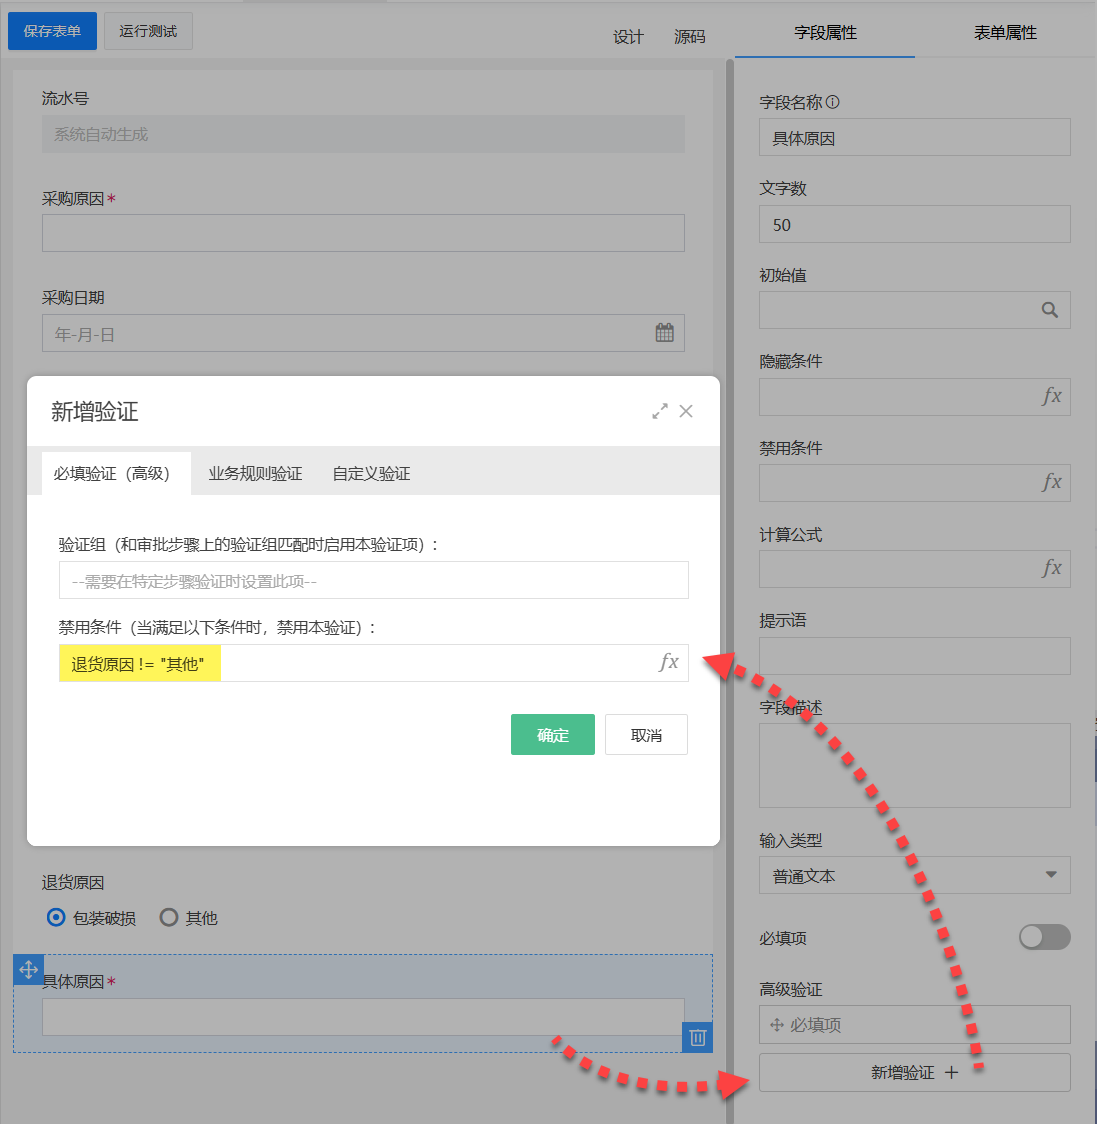Select the 其他 radio option

coord(168,917)
